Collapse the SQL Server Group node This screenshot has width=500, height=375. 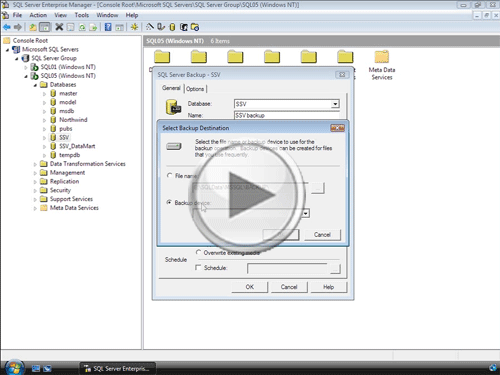[17, 58]
